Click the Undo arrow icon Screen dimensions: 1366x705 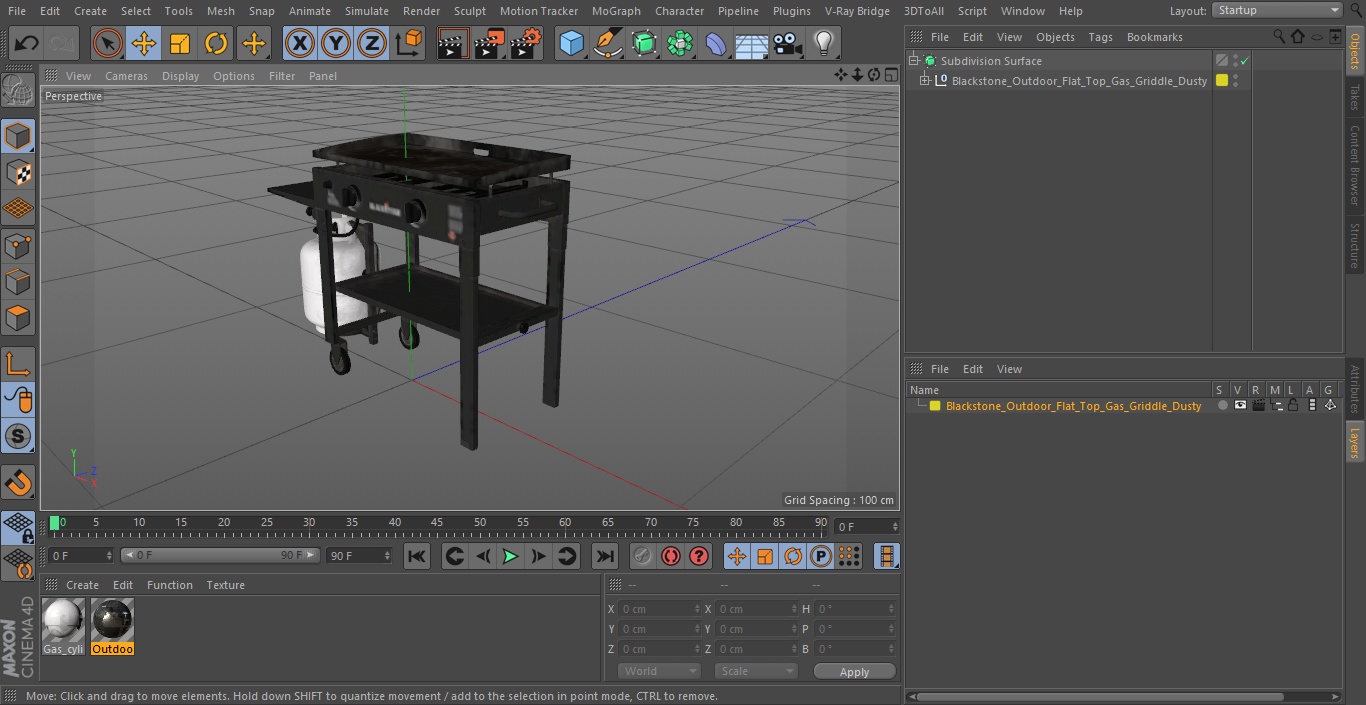pyautogui.click(x=26, y=43)
